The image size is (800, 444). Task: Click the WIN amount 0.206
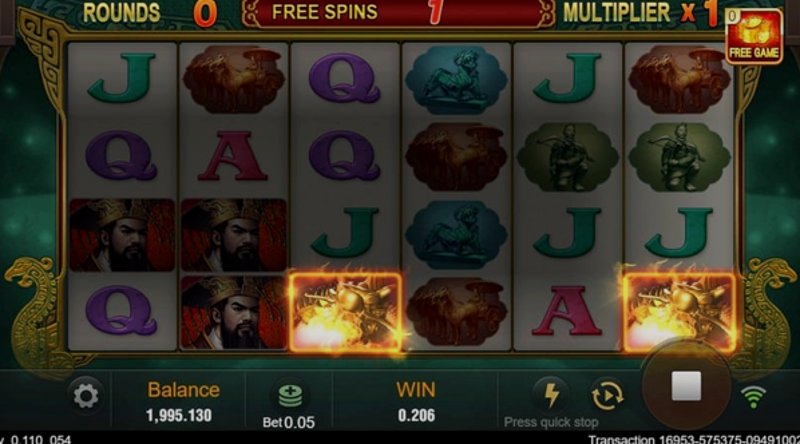(416, 415)
